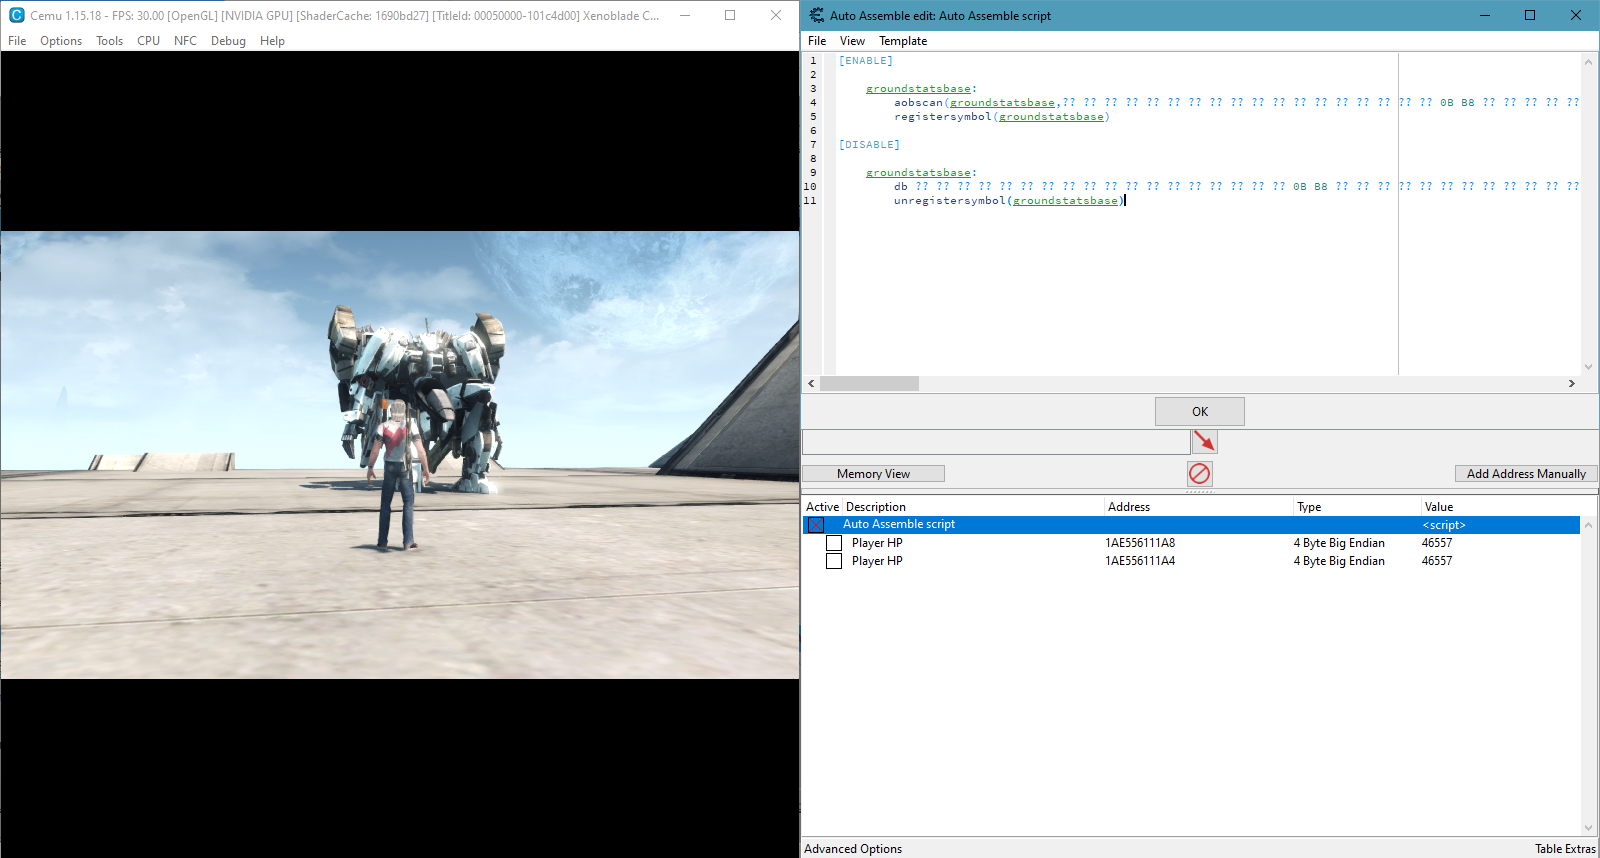Enable first Player HP entry at 1AE556111A8

(834, 543)
